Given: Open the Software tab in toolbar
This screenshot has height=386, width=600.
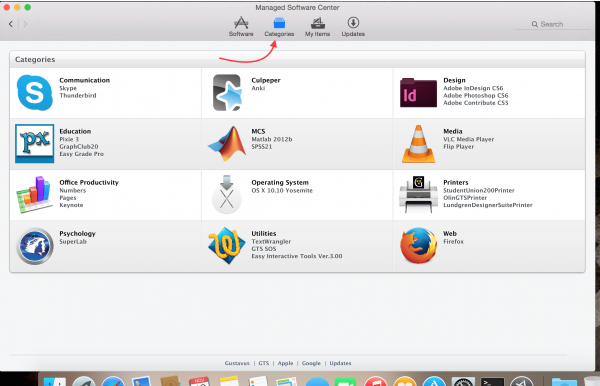Looking at the screenshot, I should 241,26.
